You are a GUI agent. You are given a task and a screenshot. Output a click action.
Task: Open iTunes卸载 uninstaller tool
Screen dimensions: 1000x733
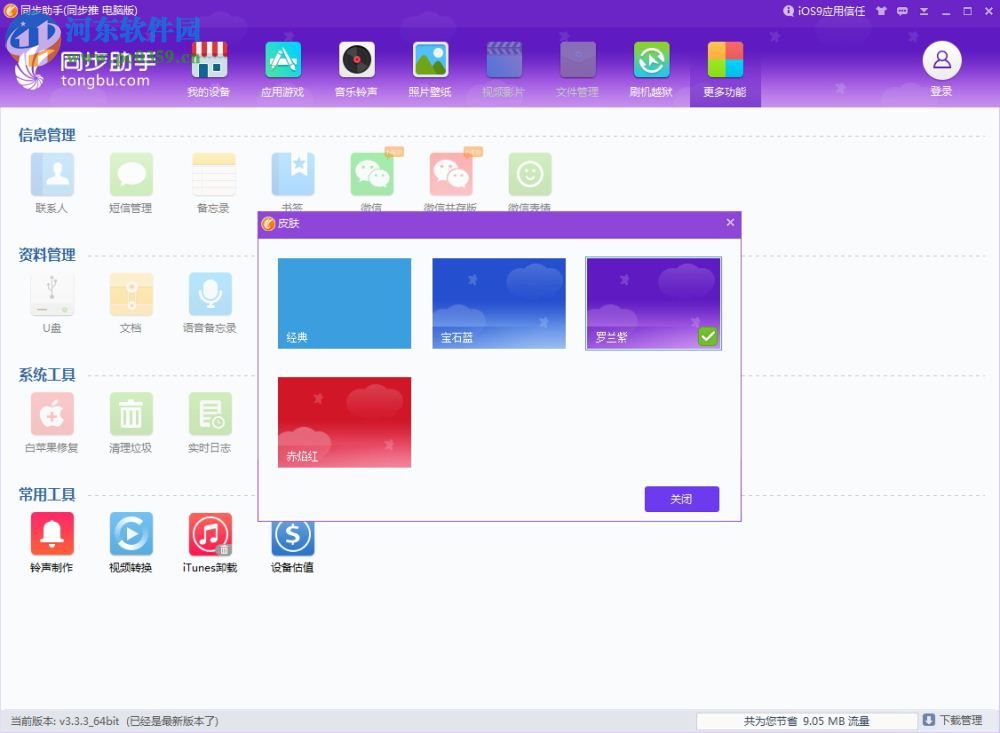coord(210,542)
